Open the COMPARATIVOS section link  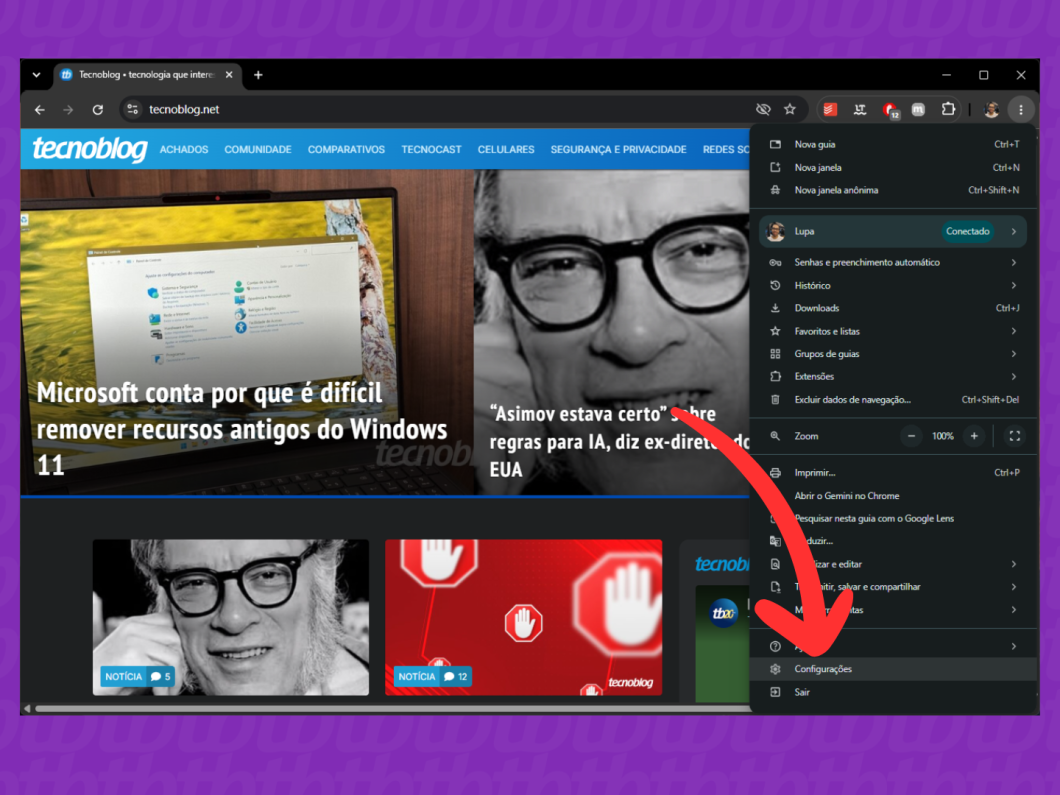click(346, 149)
